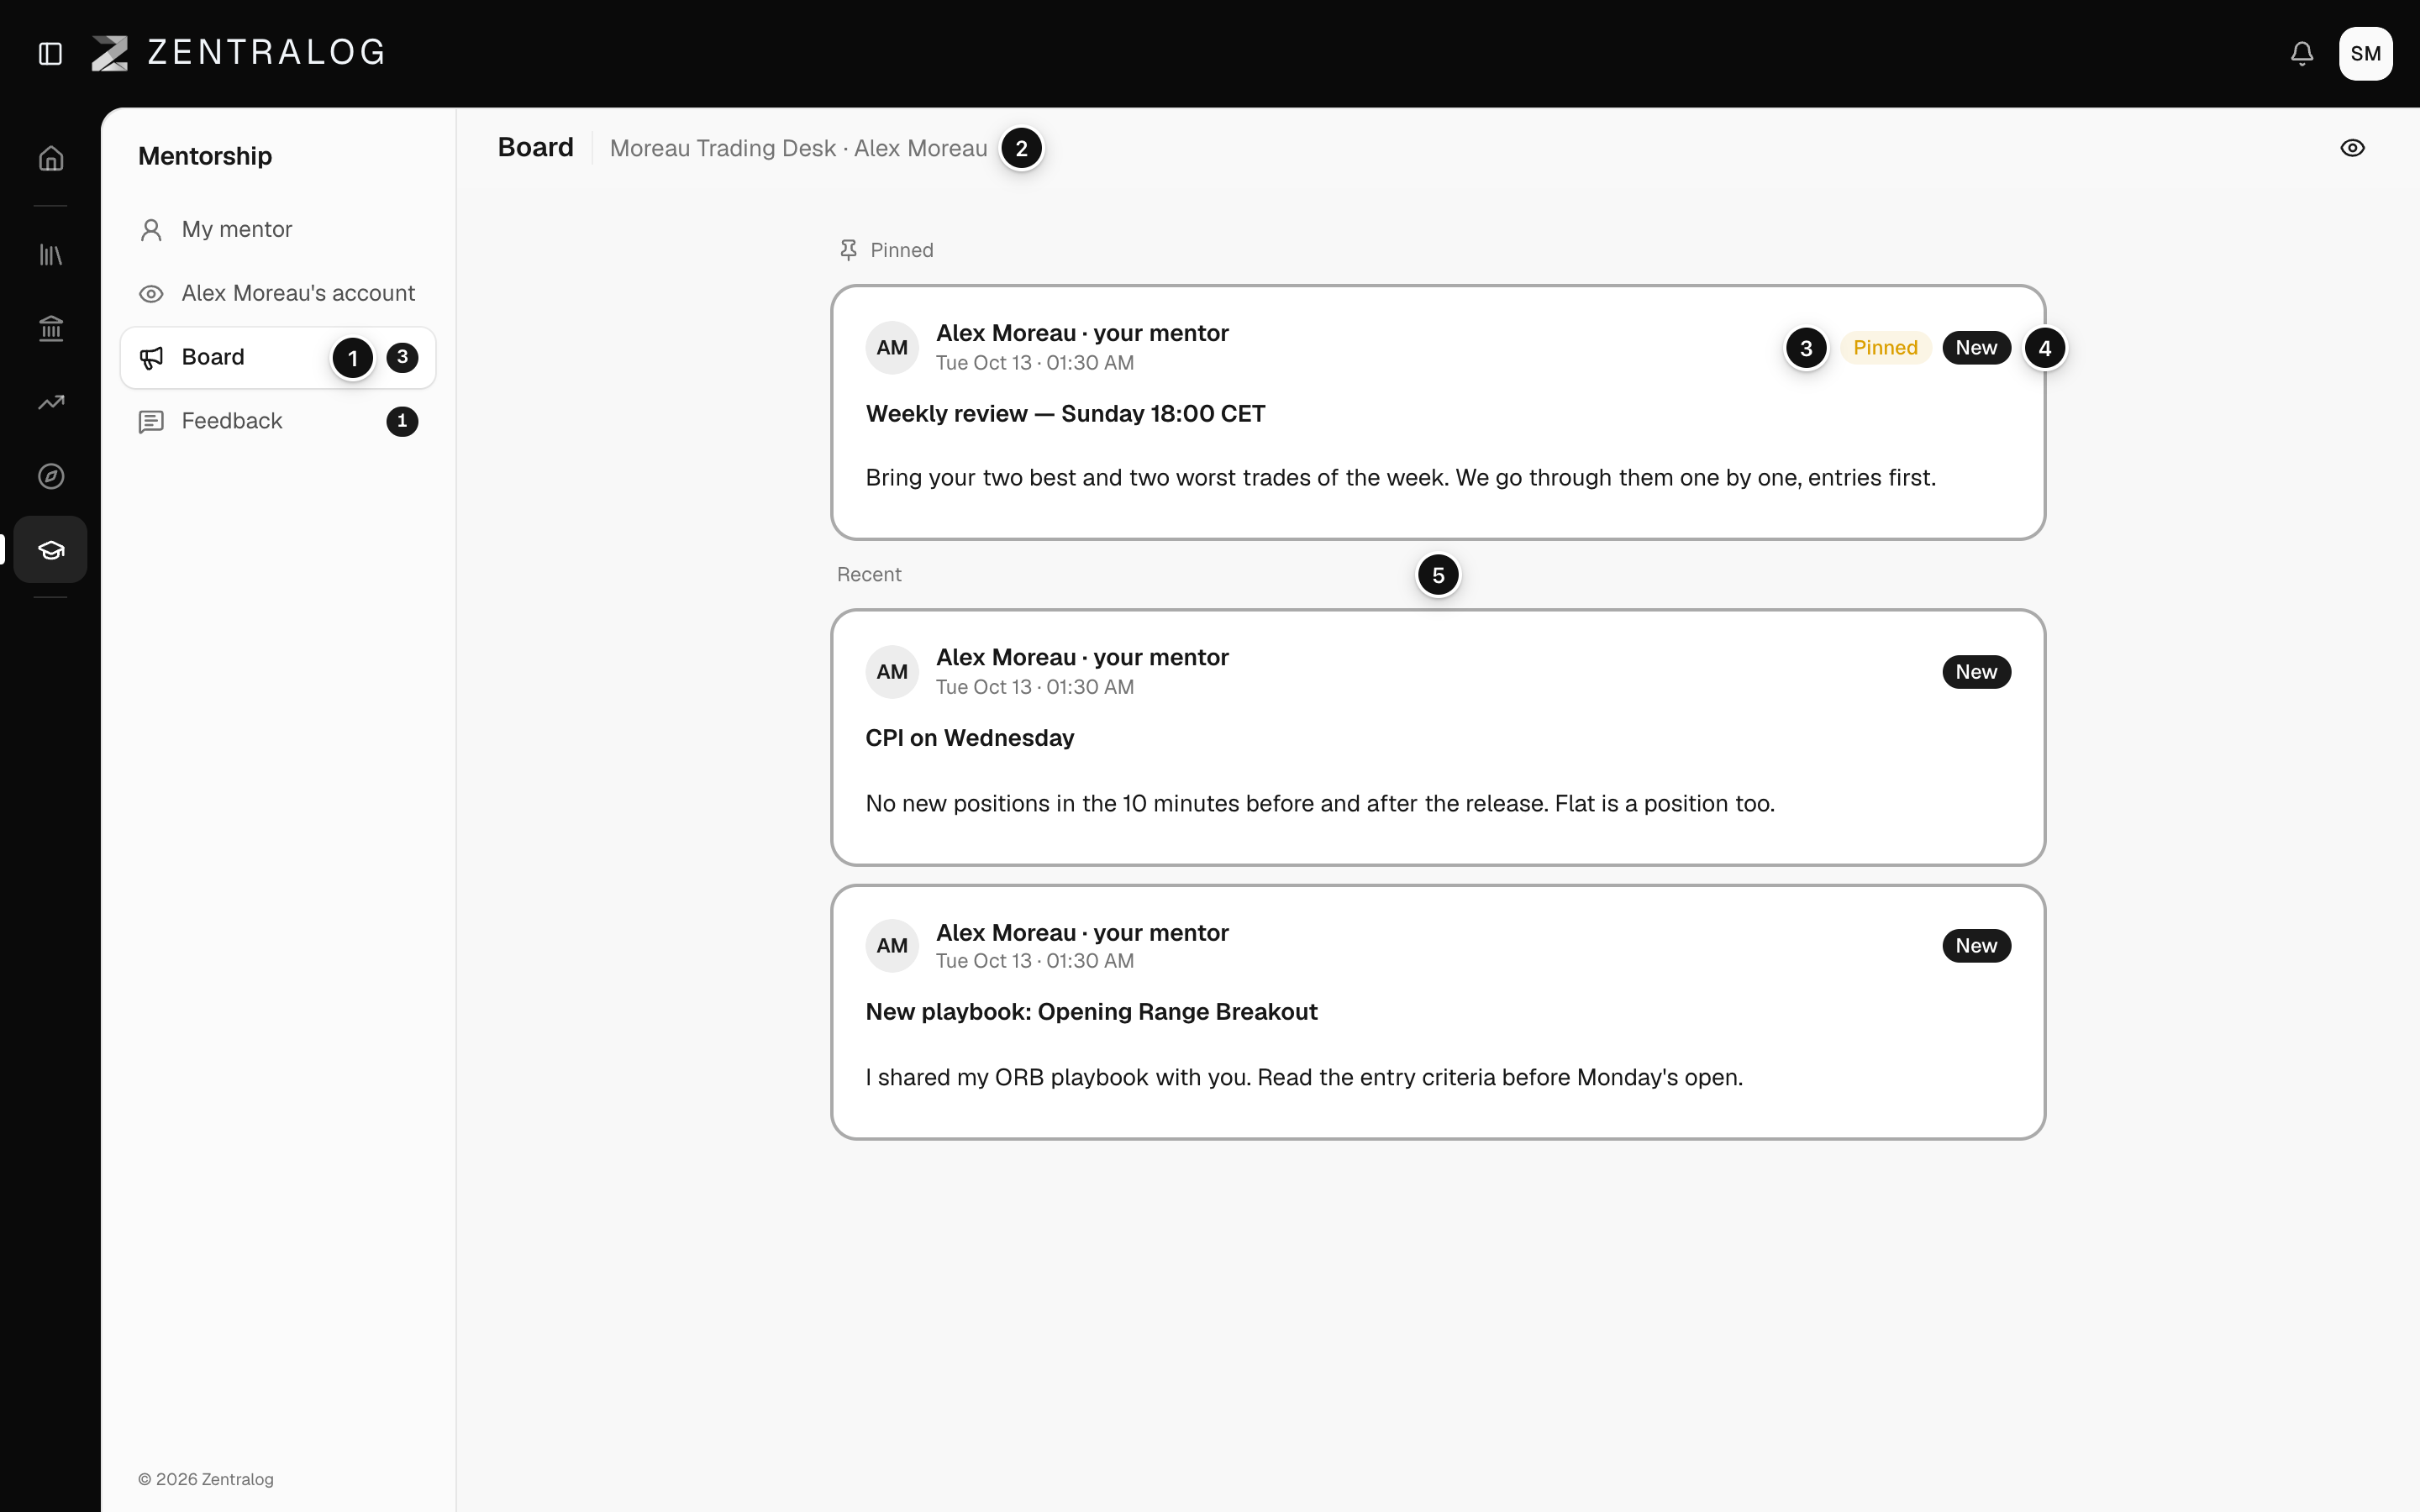Click the '© 2026 Zentralog' footer text
The height and width of the screenshot is (1512, 2420).
pos(205,1479)
